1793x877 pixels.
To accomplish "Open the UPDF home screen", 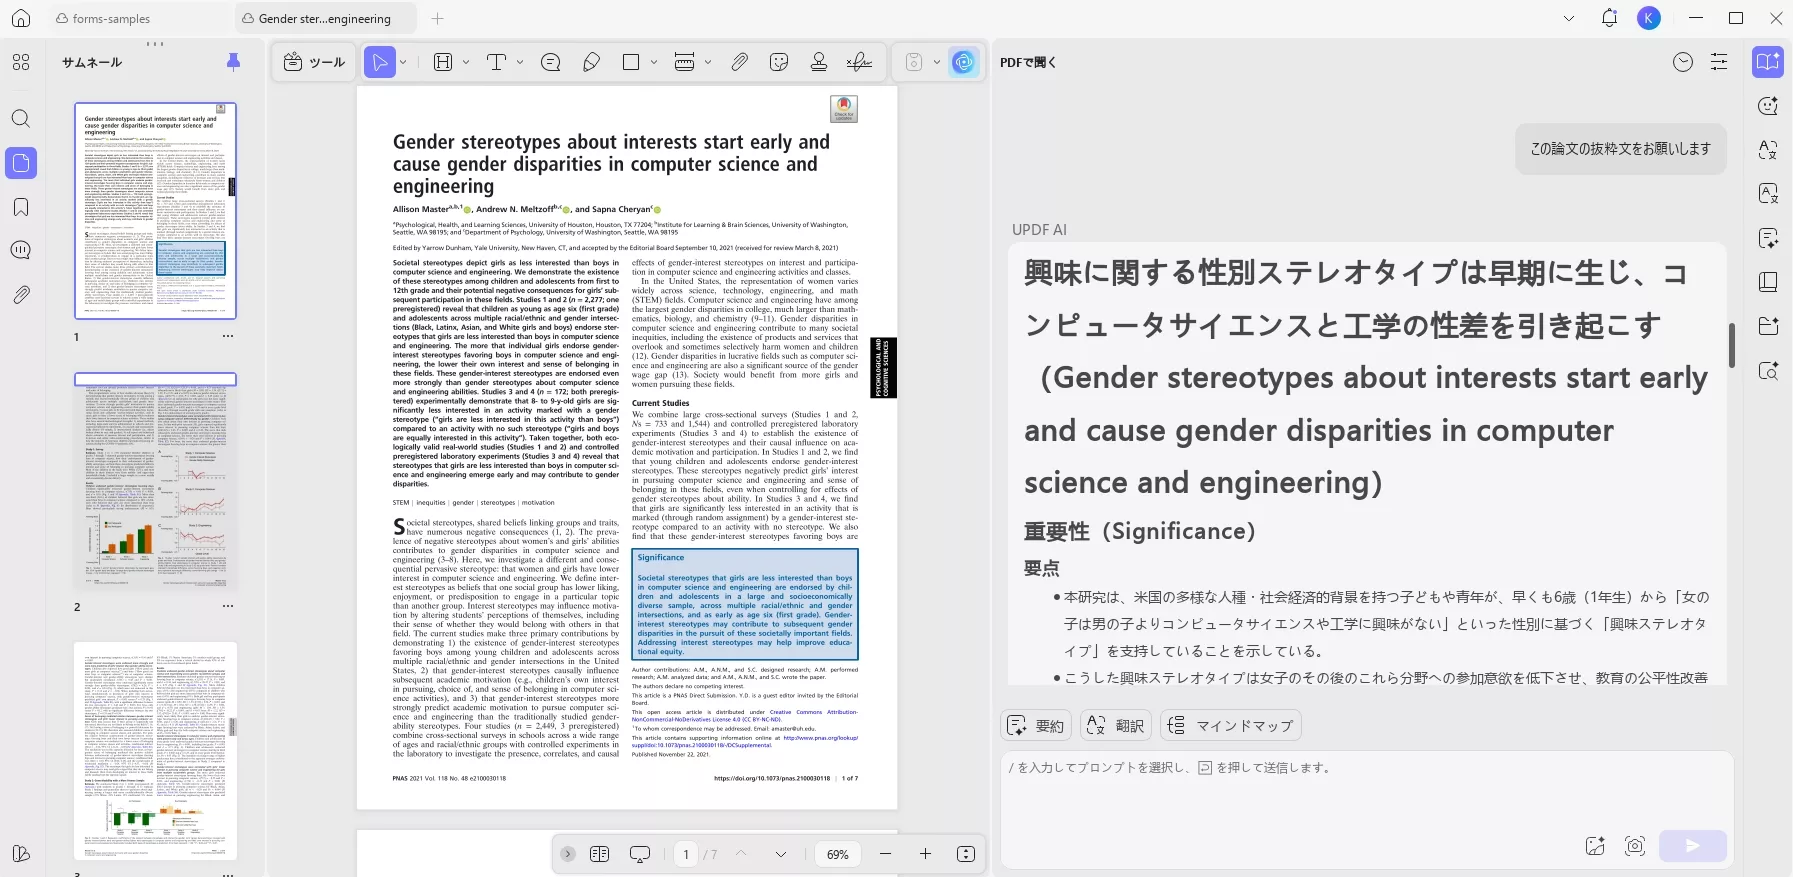I will [21, 18].
